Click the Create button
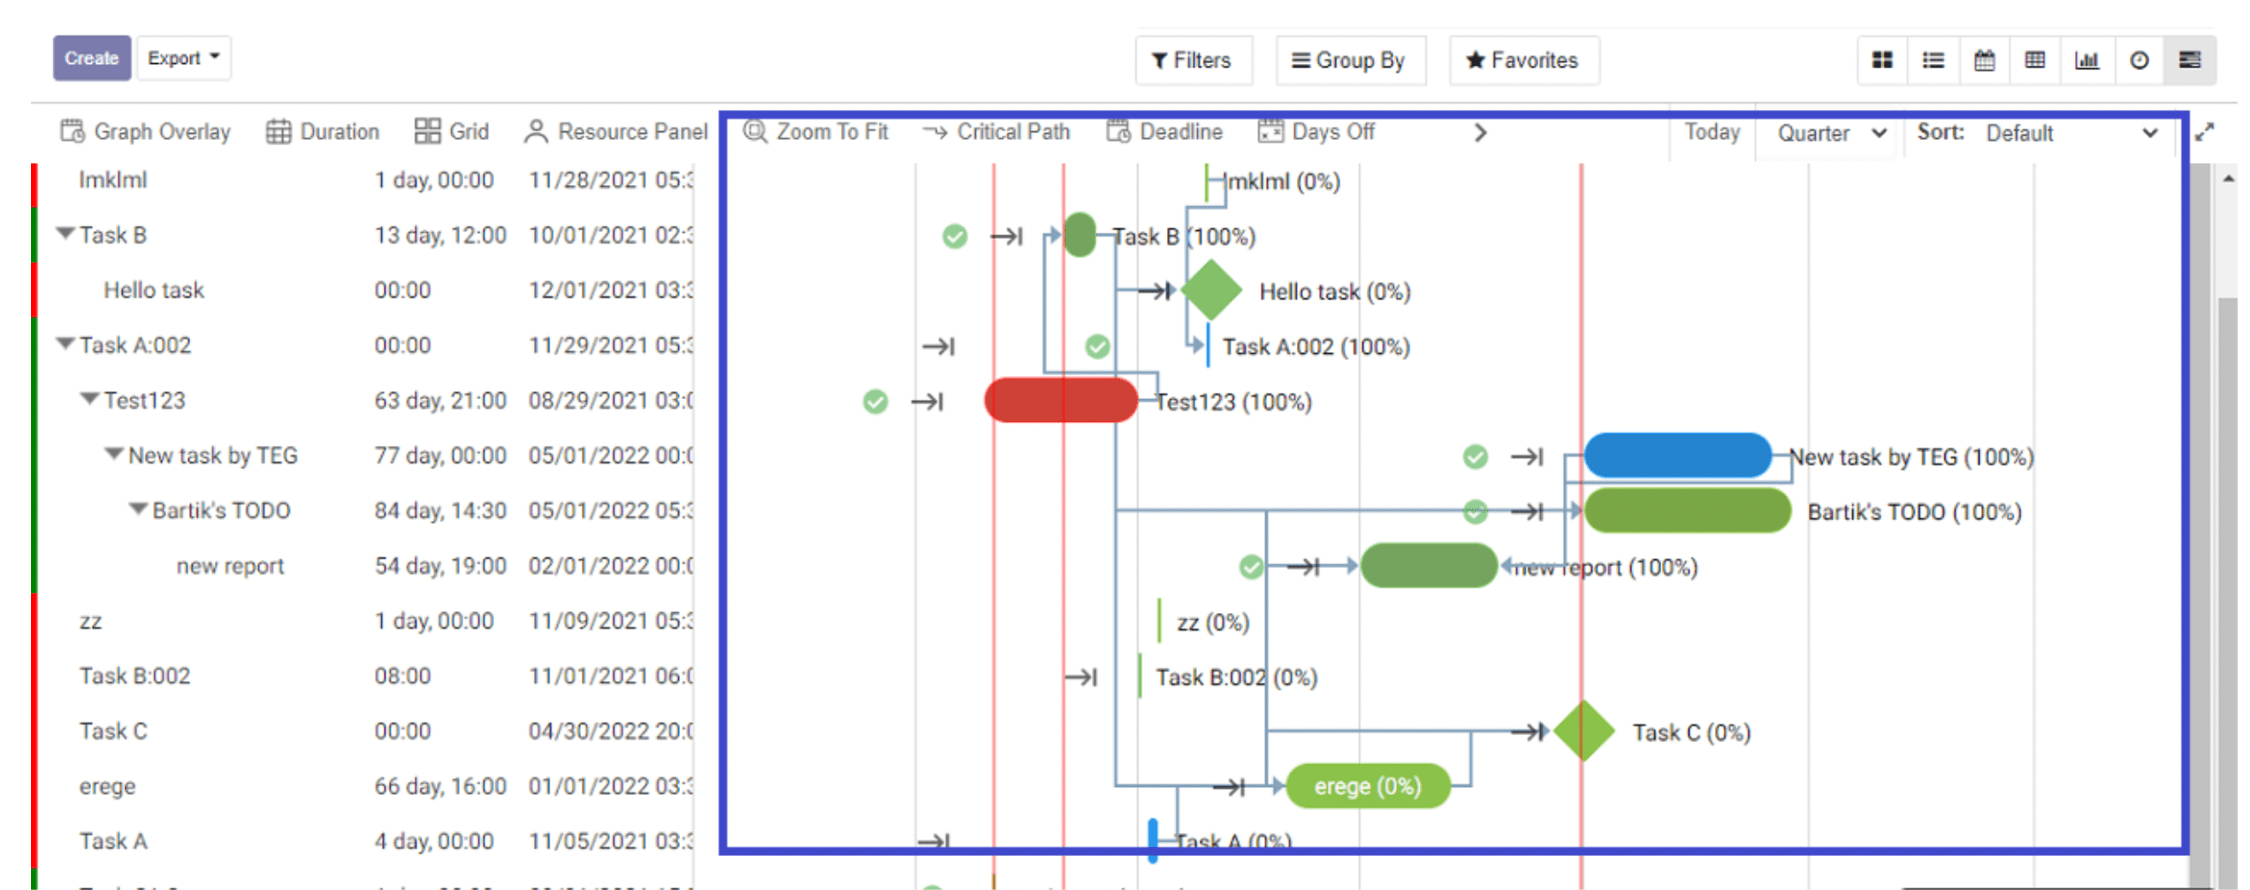2250x890 pixels. point(91,58)
